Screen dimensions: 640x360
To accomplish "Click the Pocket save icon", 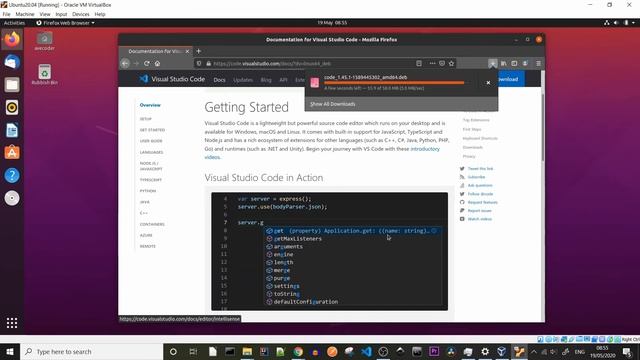I will [x=442, y=63].
